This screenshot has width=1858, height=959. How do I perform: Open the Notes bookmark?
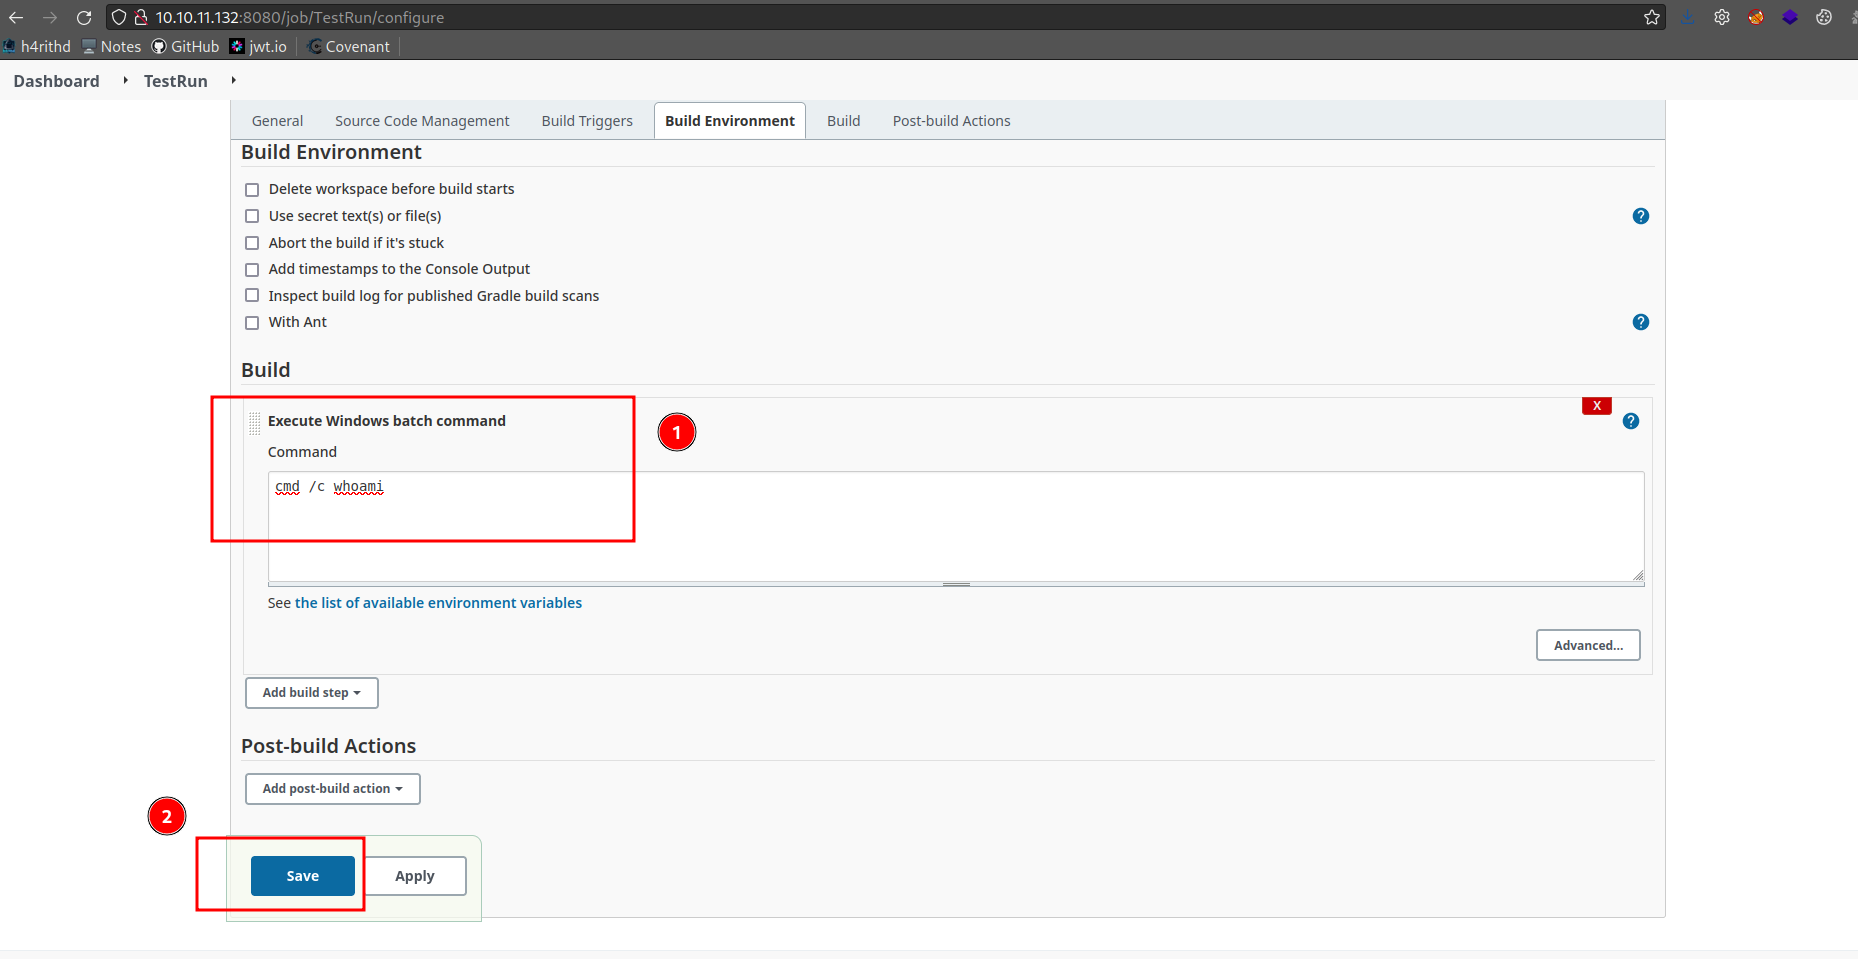pos(112,46)
